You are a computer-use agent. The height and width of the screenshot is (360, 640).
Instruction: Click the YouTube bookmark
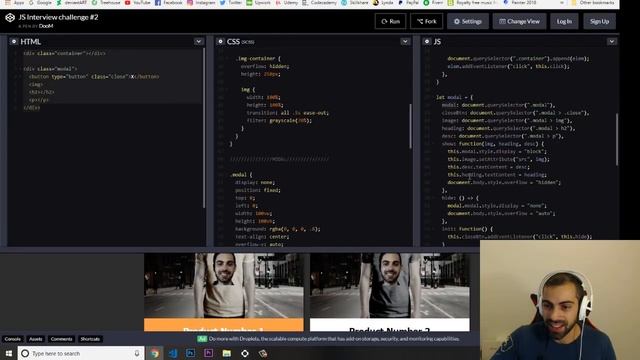point(138,2)
